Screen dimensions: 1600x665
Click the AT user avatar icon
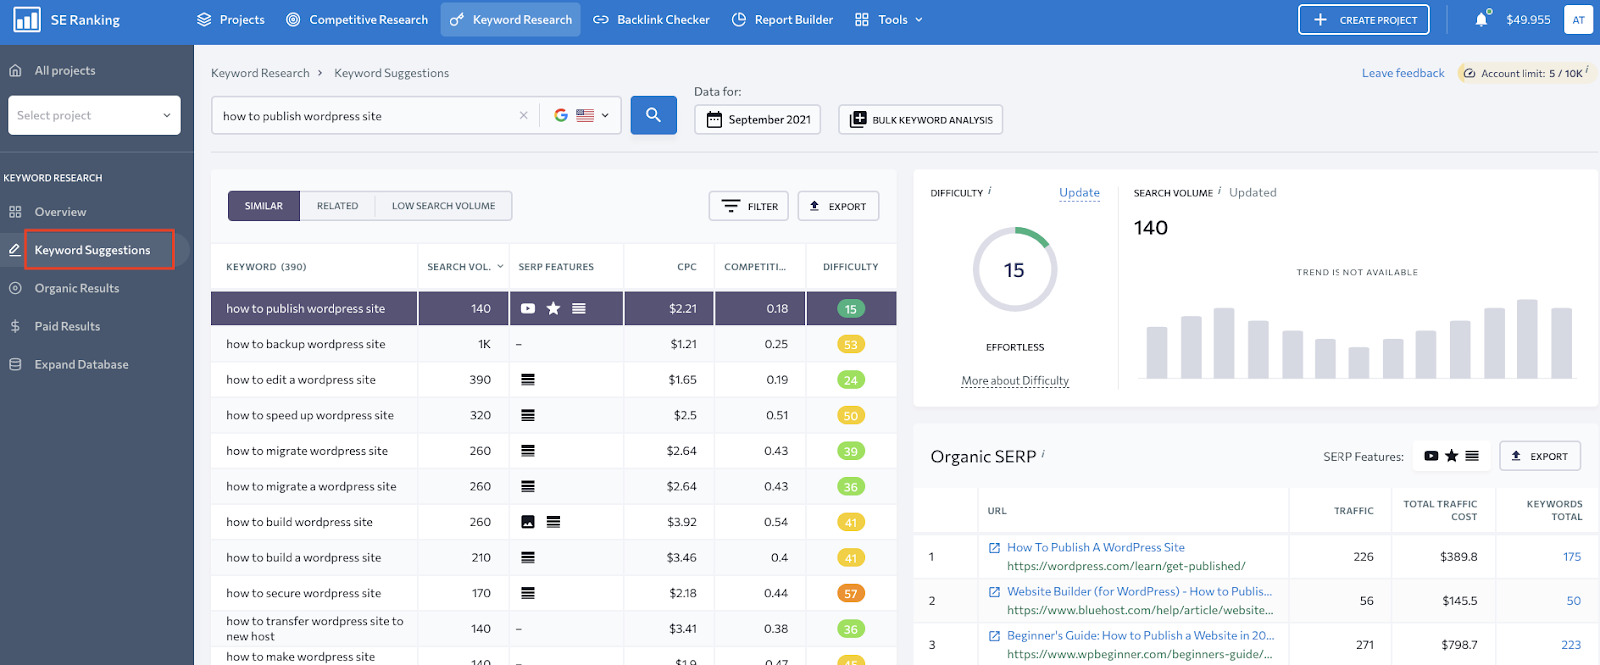[x=1578, y=20]
